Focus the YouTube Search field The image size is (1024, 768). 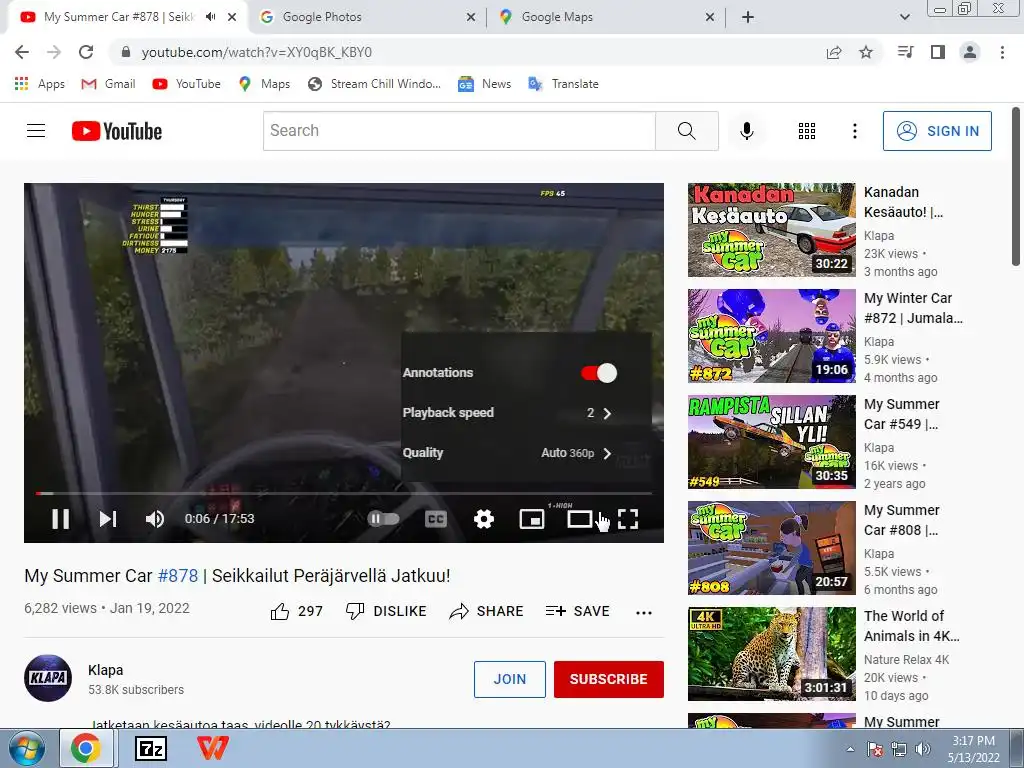pos(459,131)
